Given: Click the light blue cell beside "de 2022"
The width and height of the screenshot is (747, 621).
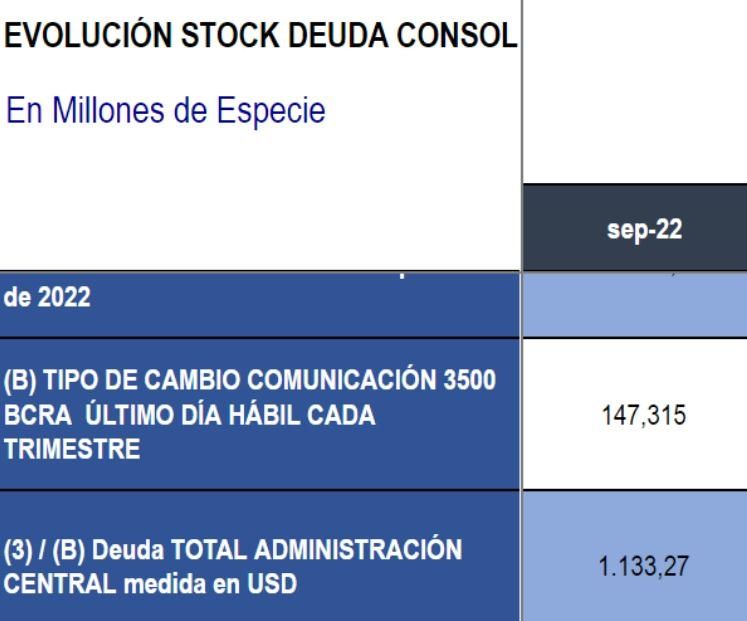Looking at the screenshot, I should click(x=635, y=303).
